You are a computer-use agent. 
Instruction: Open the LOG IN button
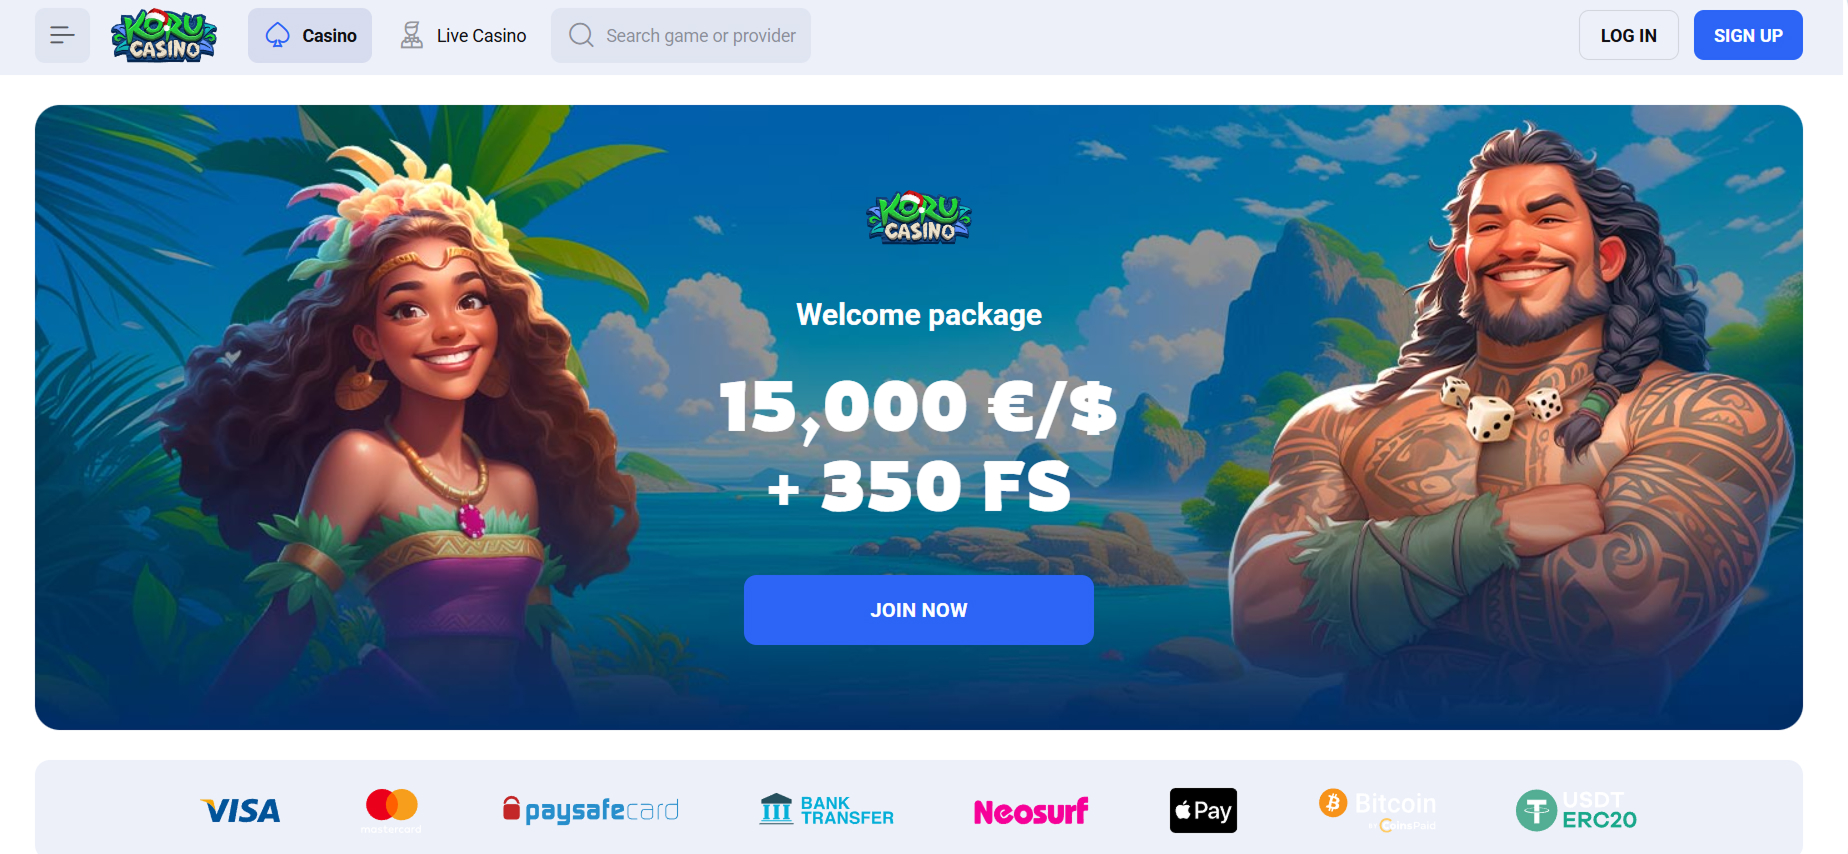tap(1628, 36)
